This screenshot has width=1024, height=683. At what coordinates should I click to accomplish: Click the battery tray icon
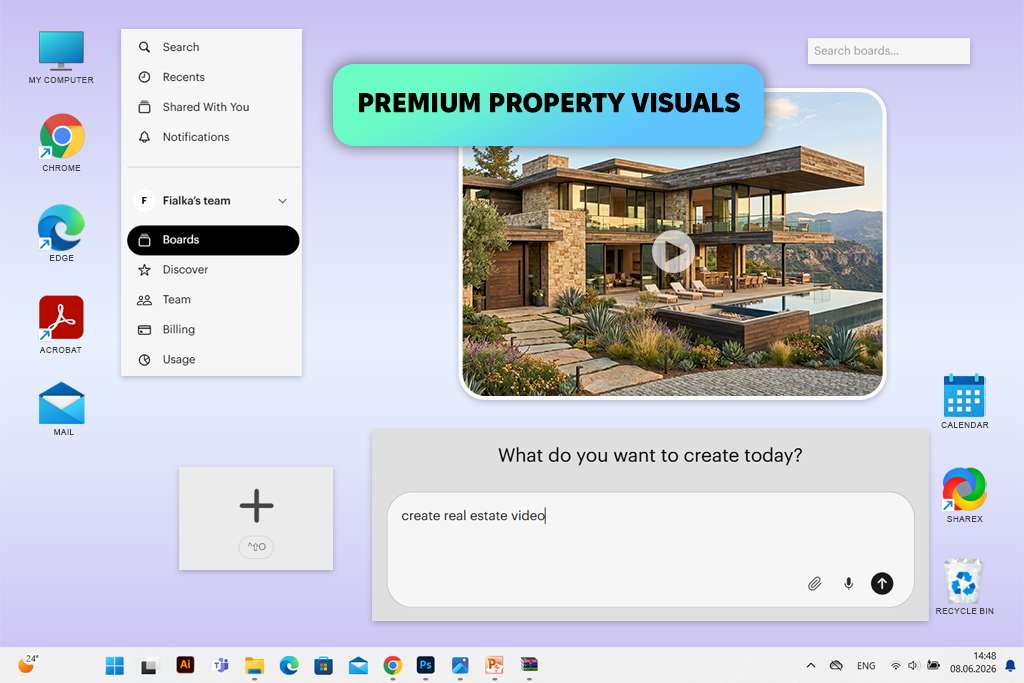[933, 665]
